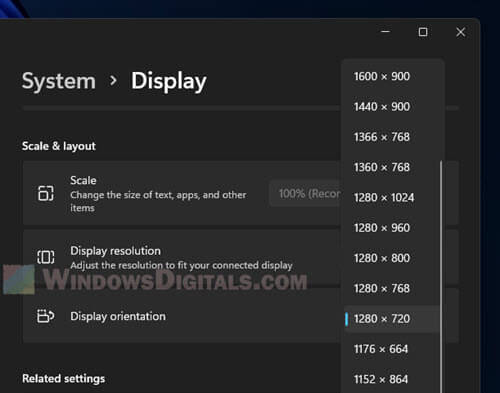Image resolution: width=500 pixels, height=393 pixels.
Task: Click the Display resolution icon
Action: [46, 257]
